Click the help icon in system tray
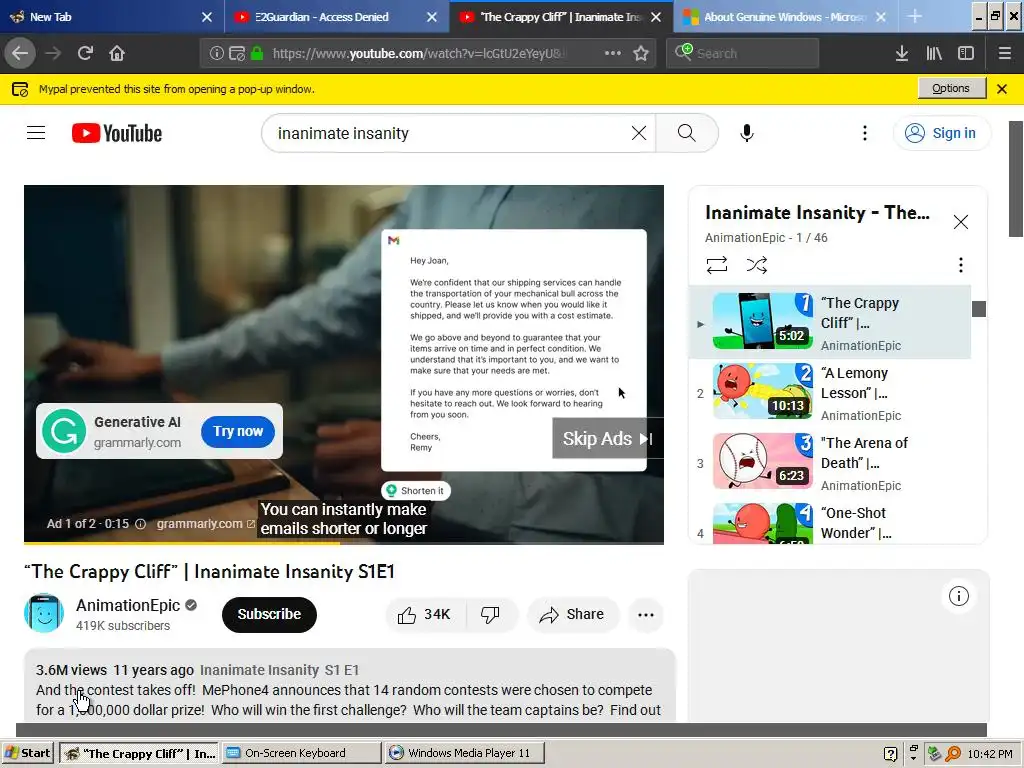This screenshot has width=1024, height=768. (x=889, y=754)
